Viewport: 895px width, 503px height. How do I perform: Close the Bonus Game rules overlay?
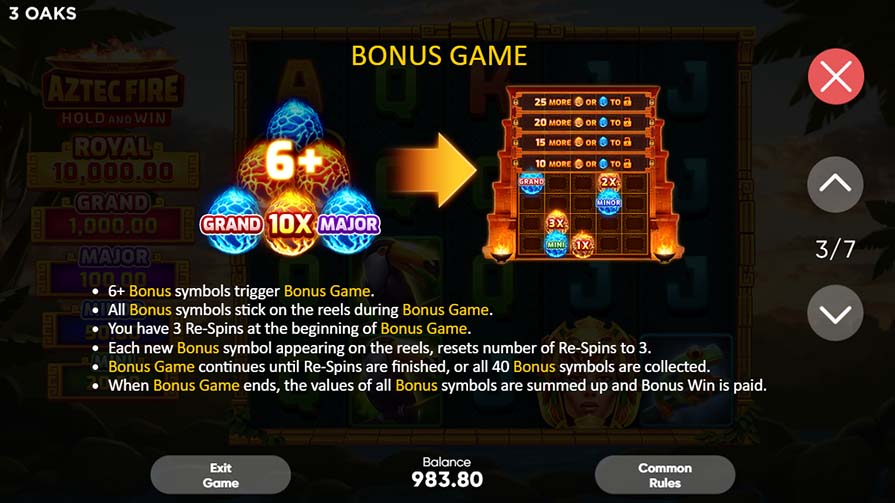pyautogui.click(x=836, y=77)
